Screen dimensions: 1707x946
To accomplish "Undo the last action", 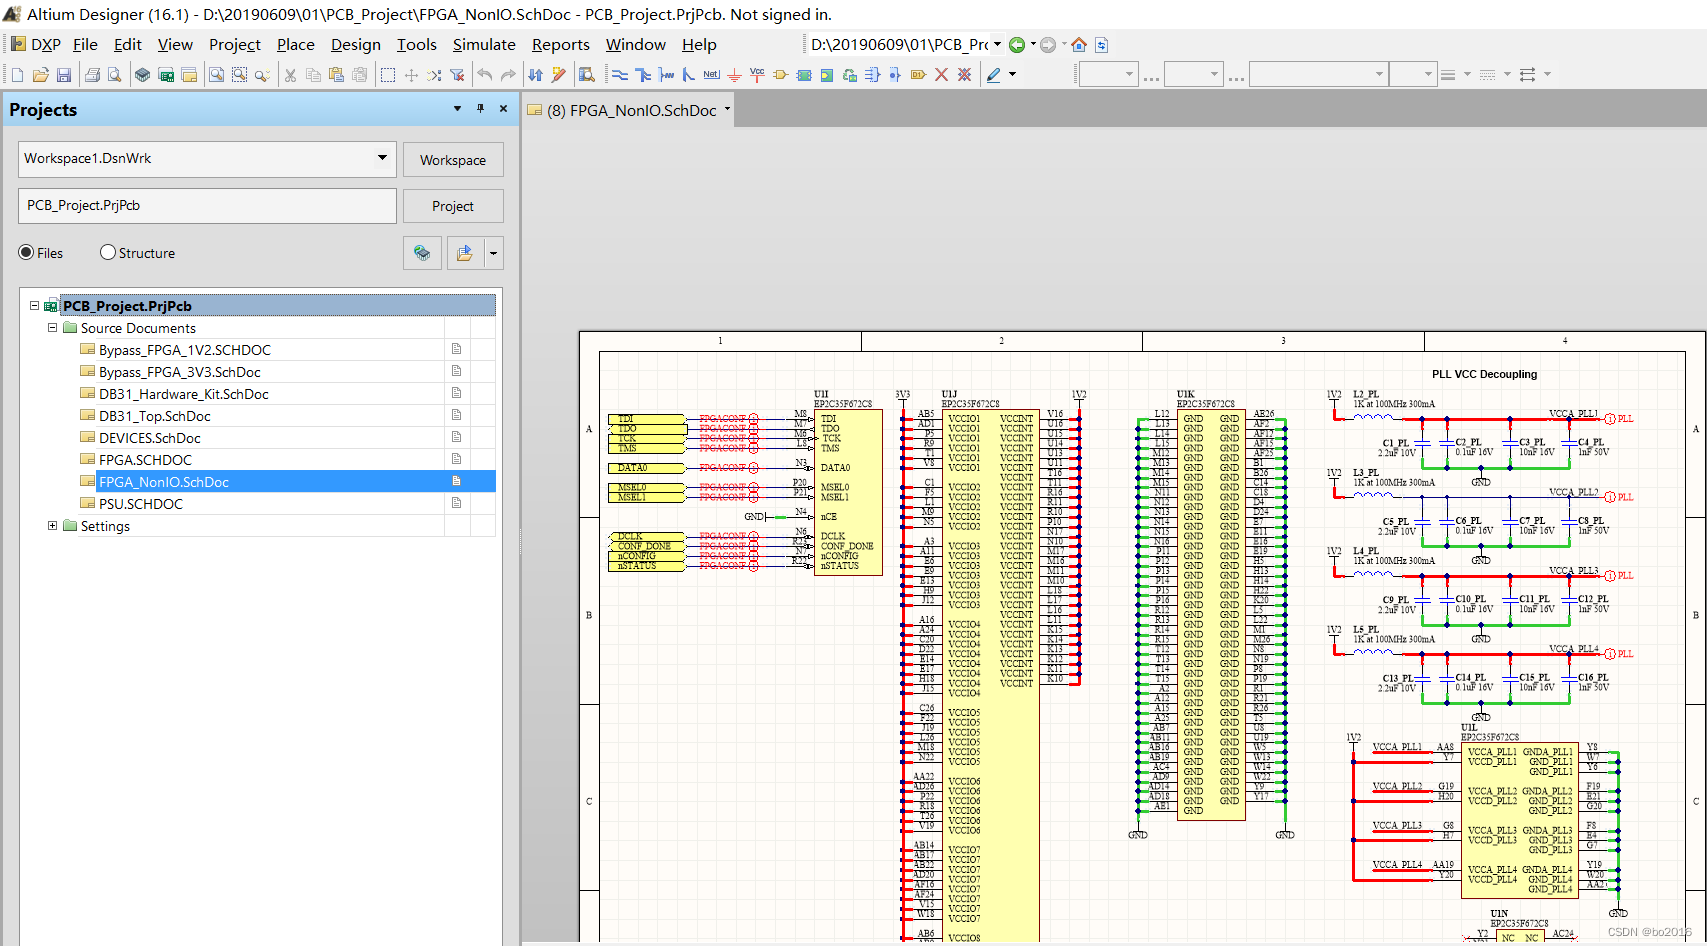I will 485,75.
